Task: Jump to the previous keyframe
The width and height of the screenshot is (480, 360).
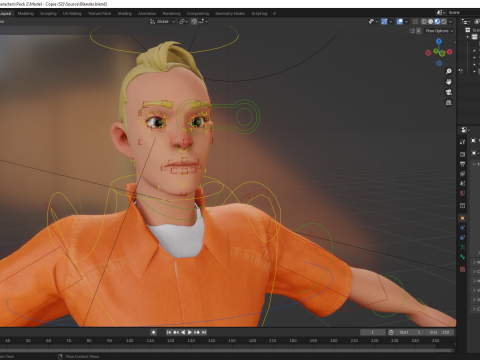Action: [176, 332]
